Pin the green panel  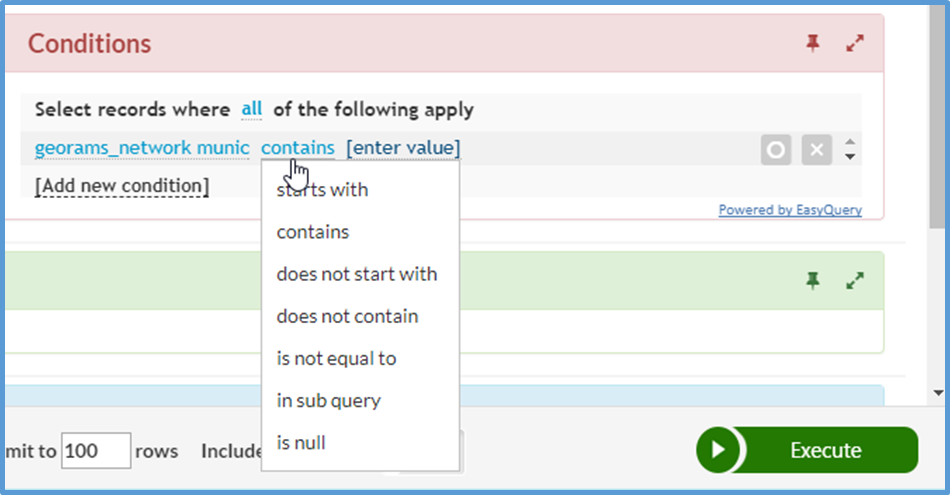pyautogui.click(x=812, y=281)
